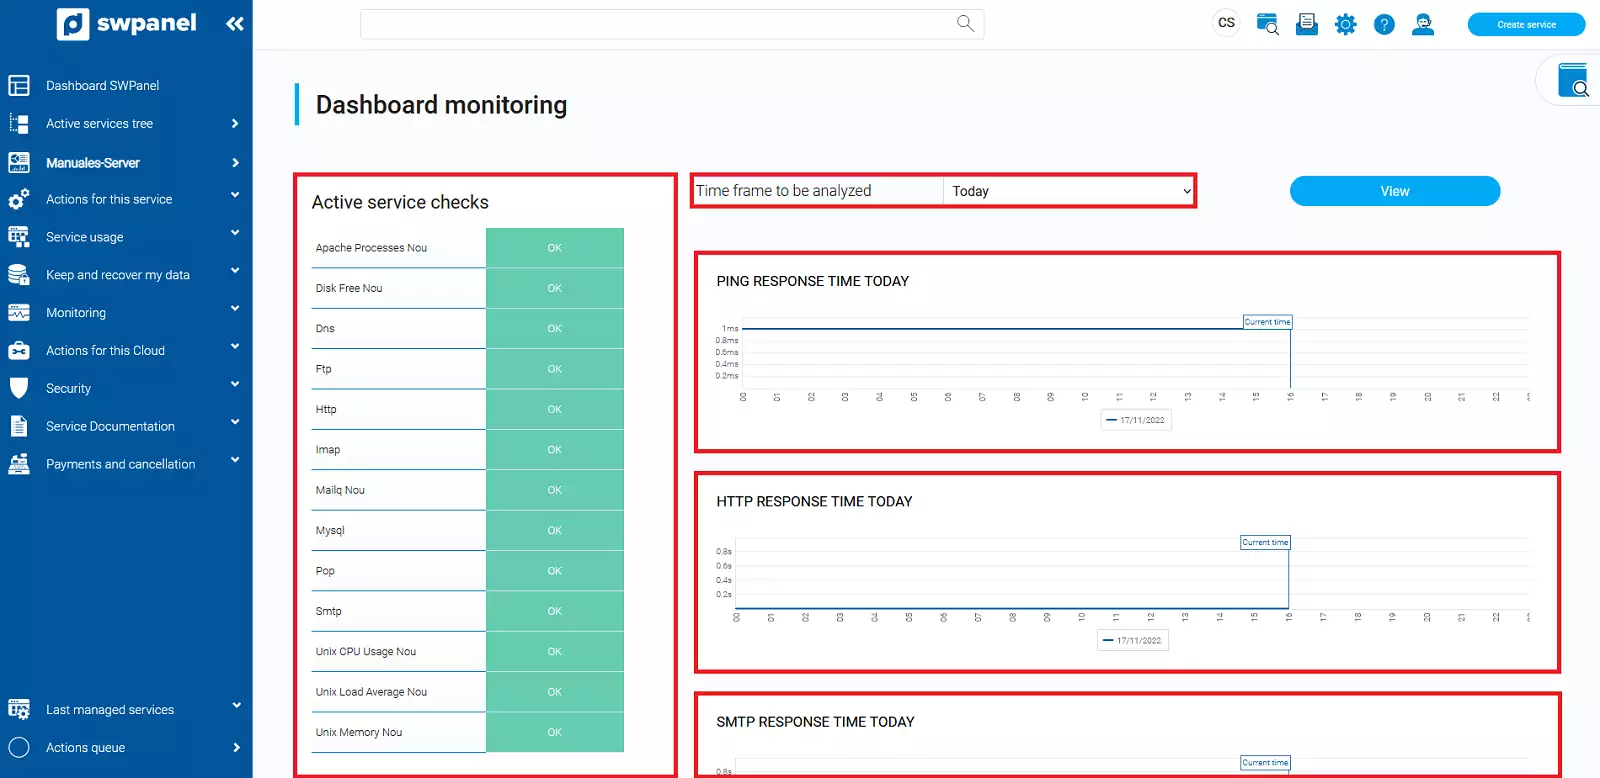Open the manual search book icon
The height and width of the screenshot is (778, 1600).
pyautogui.click(x=1573, y=81)
